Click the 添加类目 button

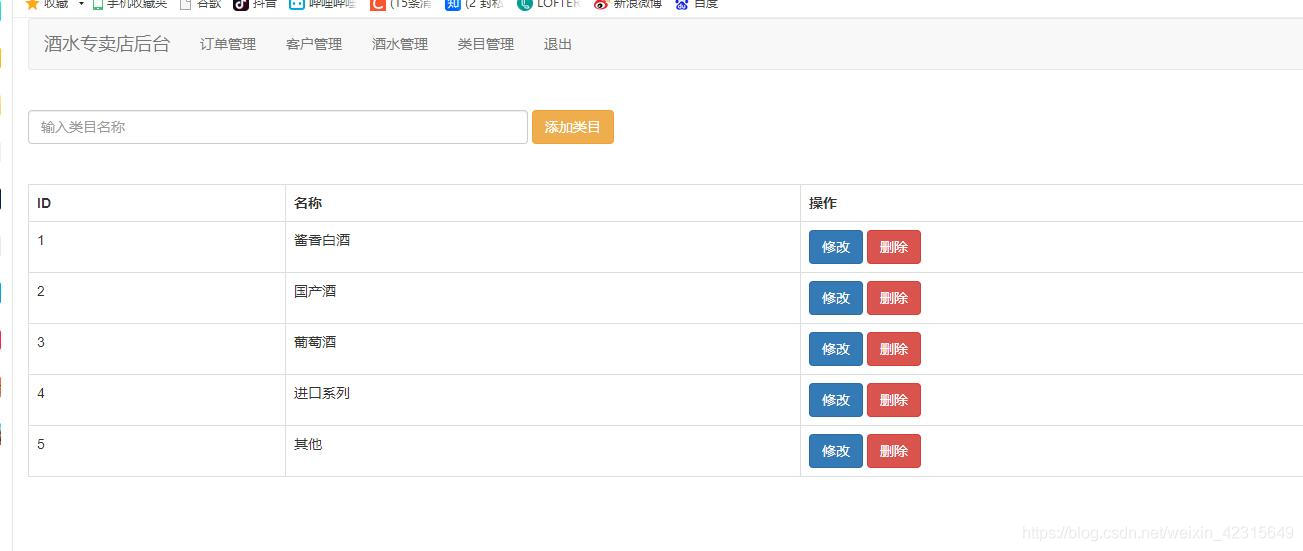573,127
